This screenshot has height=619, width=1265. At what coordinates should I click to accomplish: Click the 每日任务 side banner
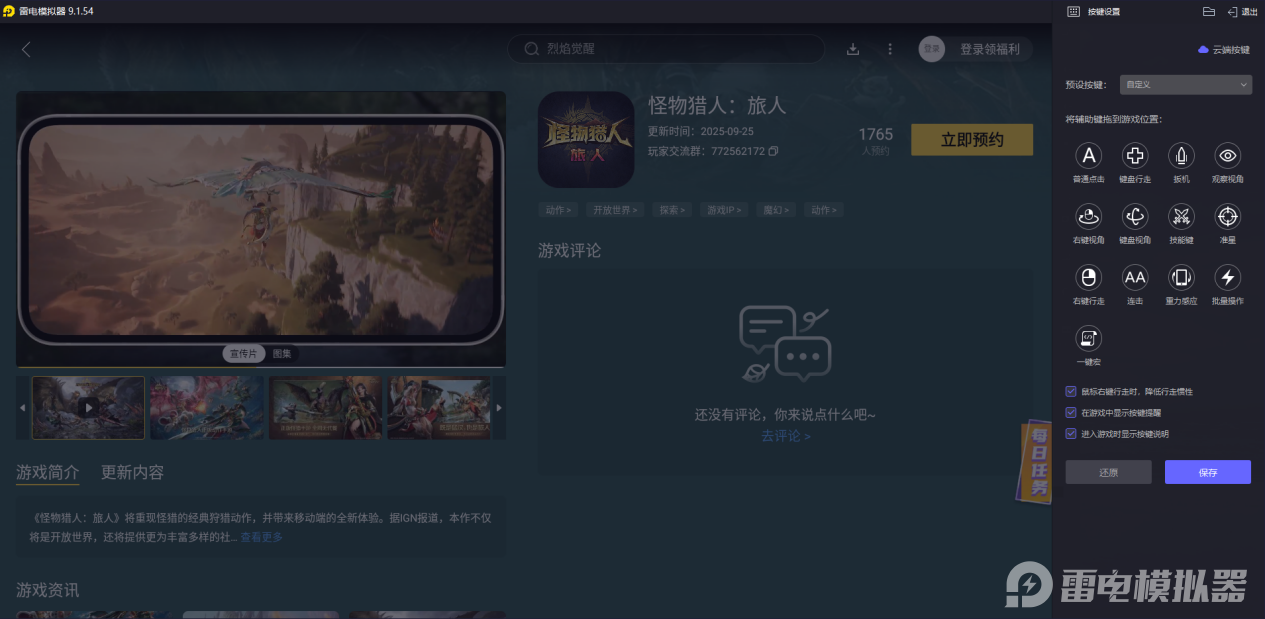(x=1036, y=461)
